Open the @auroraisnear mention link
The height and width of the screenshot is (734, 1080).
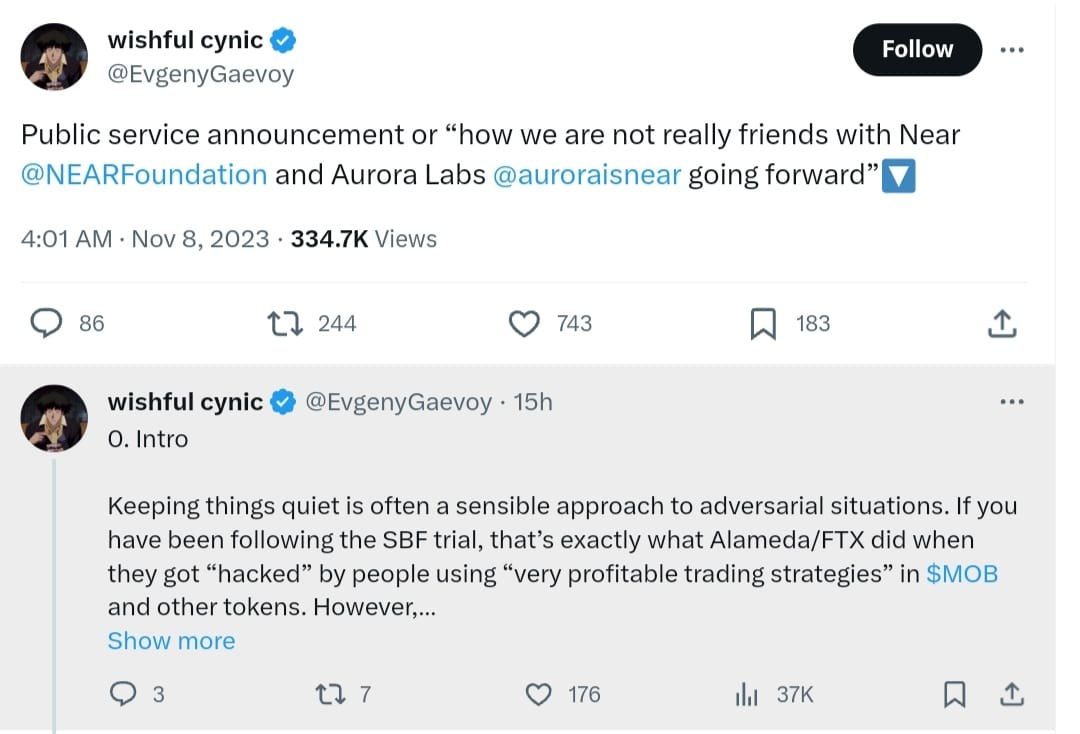[x=587, y=175]
